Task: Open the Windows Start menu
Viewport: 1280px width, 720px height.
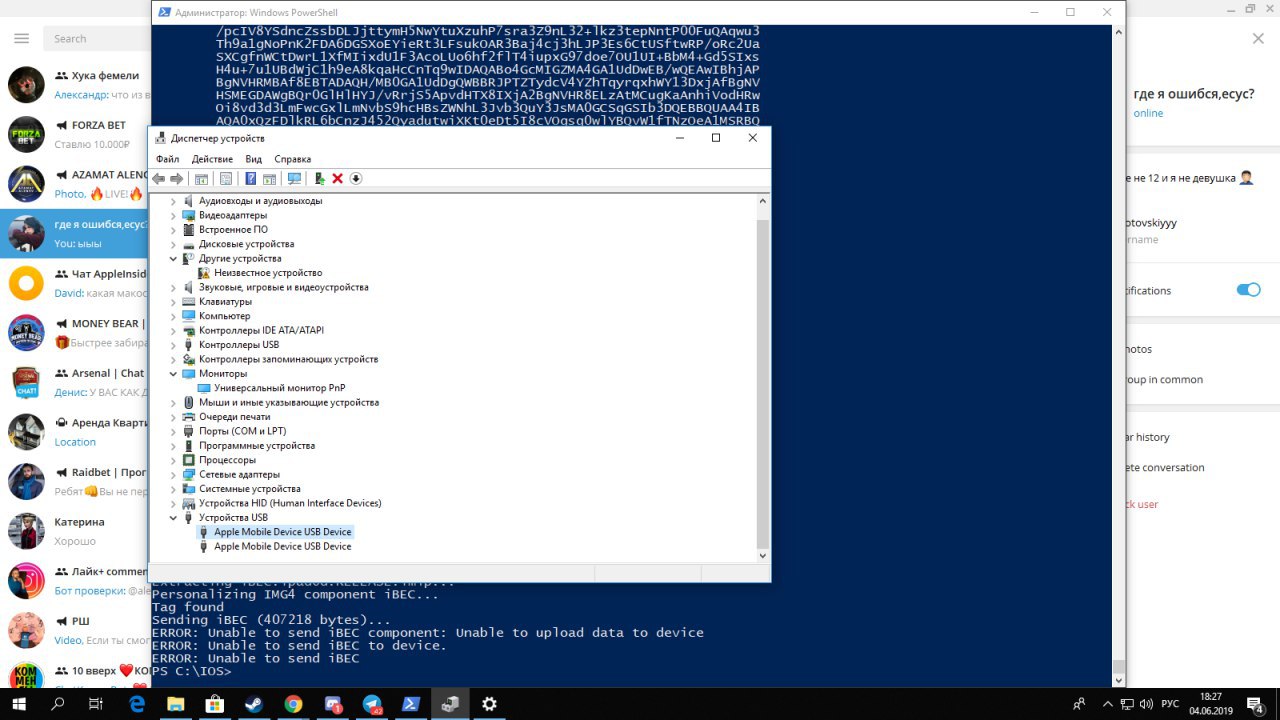Action: [x=19, y=704]
